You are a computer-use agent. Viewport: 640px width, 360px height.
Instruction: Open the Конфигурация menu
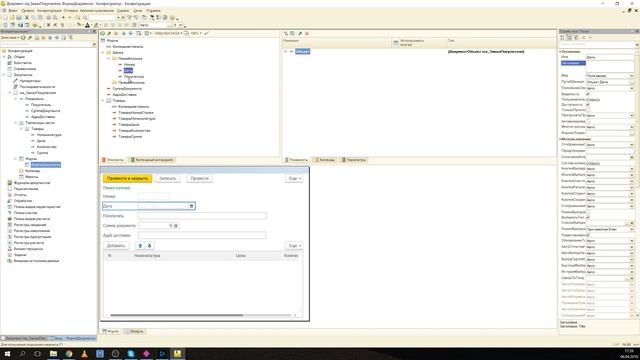tap(49, 11)
